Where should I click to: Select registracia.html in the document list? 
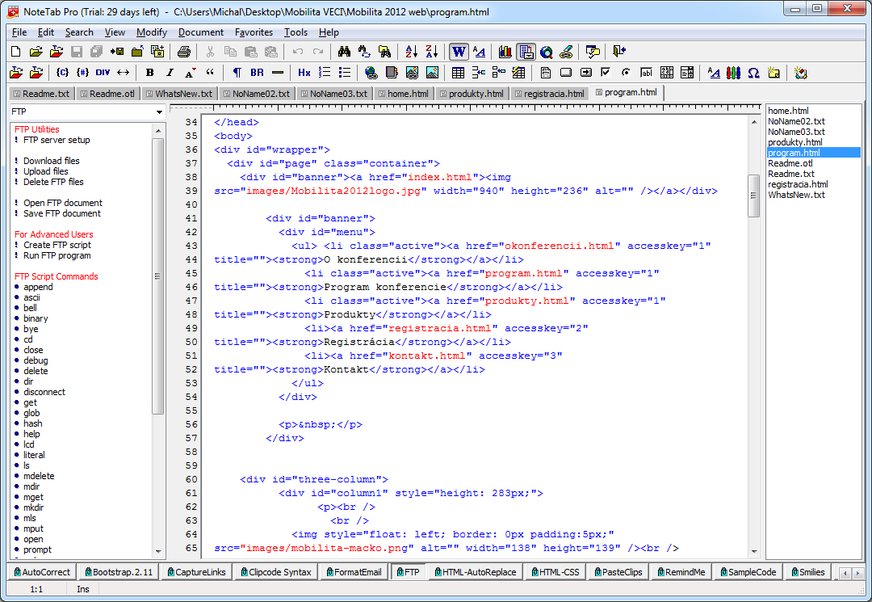[797, 184]
